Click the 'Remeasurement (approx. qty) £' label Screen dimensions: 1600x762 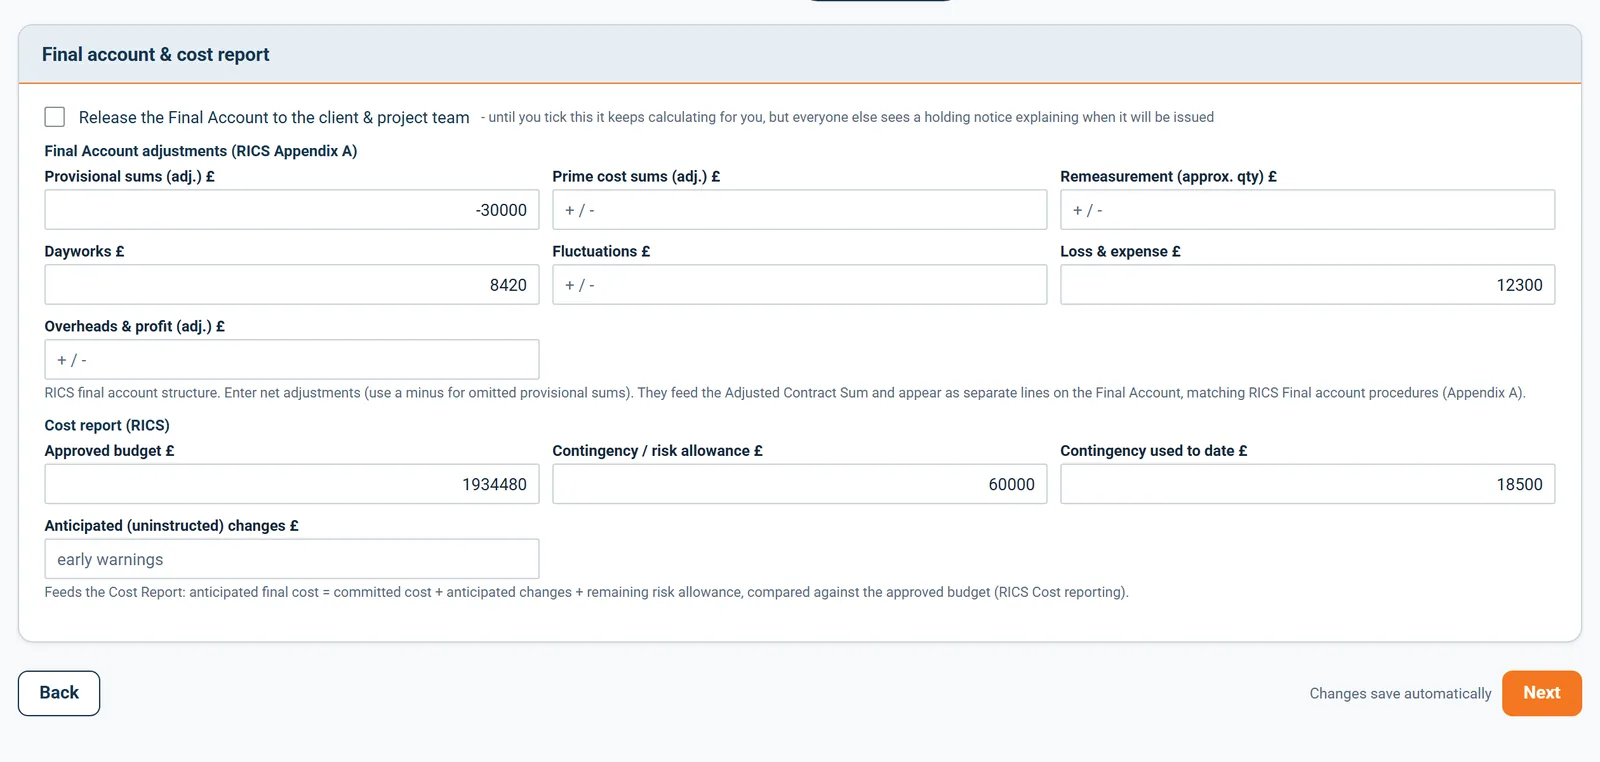tap(1169, 177)
